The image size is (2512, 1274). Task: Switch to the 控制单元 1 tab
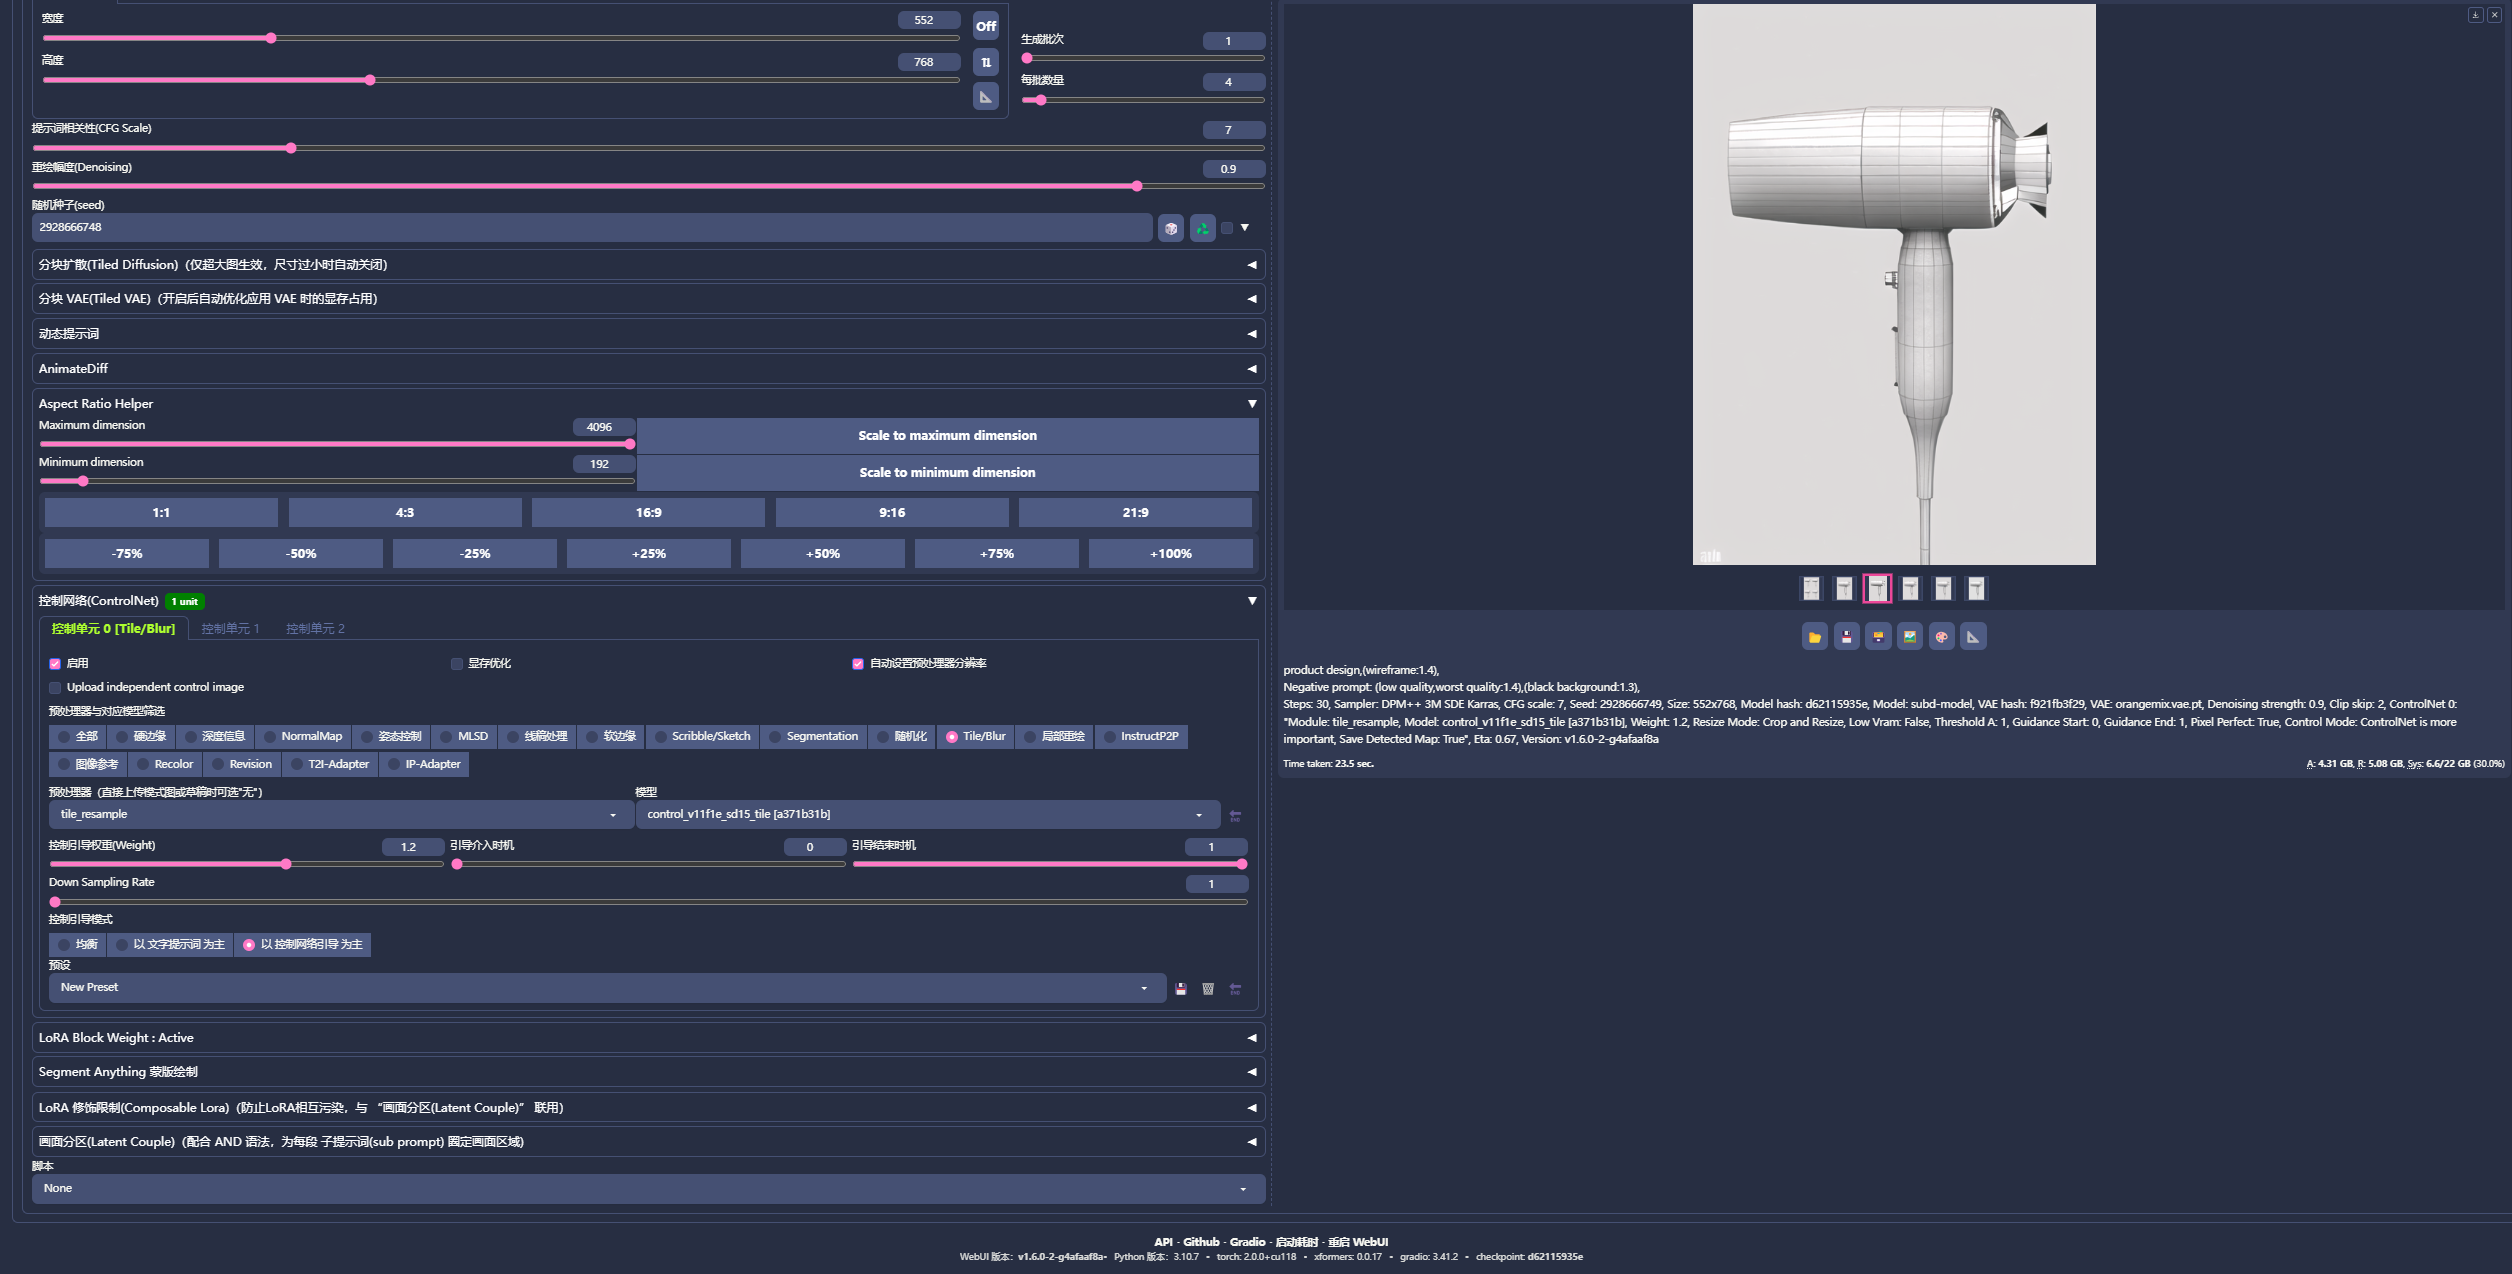click(230, 629)
